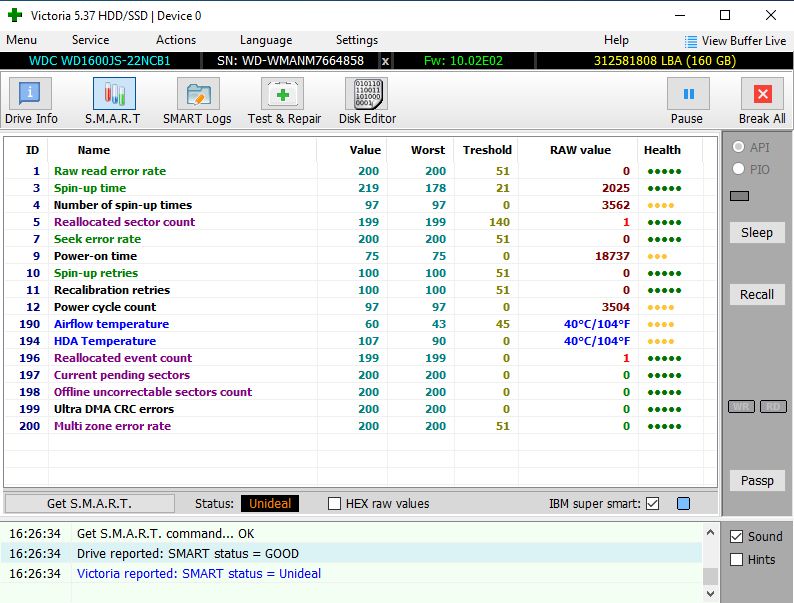Click raw value 18737
The width and height of the screenshot is (794, 603).
[612, 256]
